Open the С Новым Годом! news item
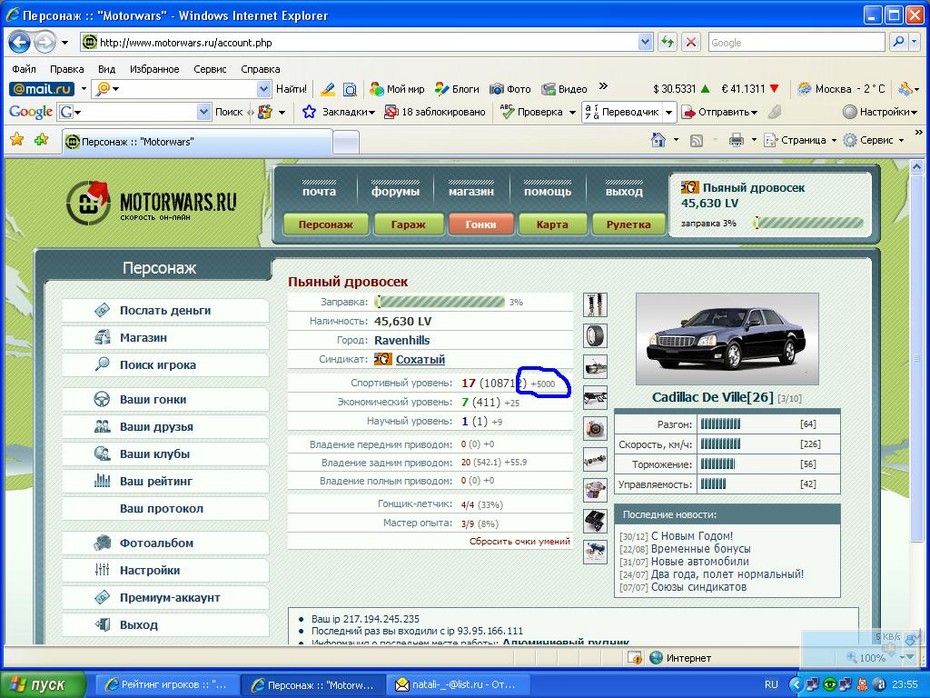This screenshot has width=930, height=698. (692, 536)
